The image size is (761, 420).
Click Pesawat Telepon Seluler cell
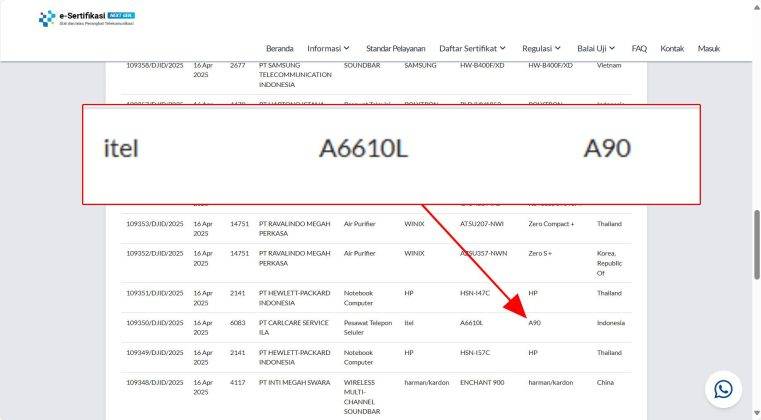[x=368, y=328]
